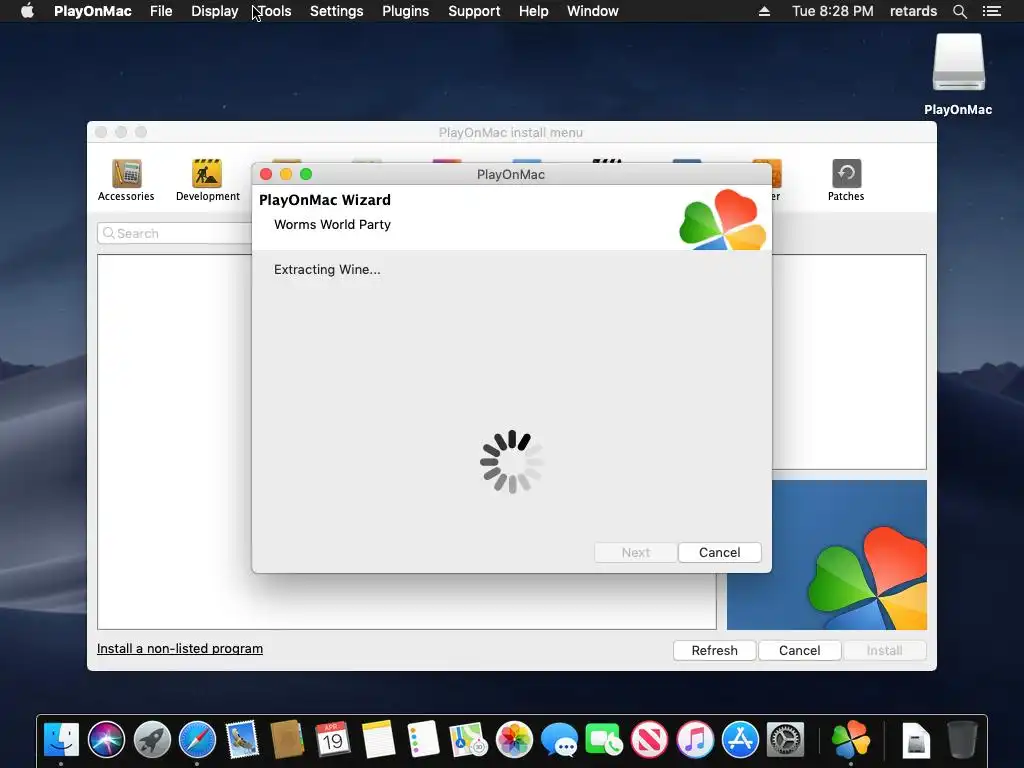
Task: Click the greyed Install button
Action: pyautogui.click(x=884, y=650)
